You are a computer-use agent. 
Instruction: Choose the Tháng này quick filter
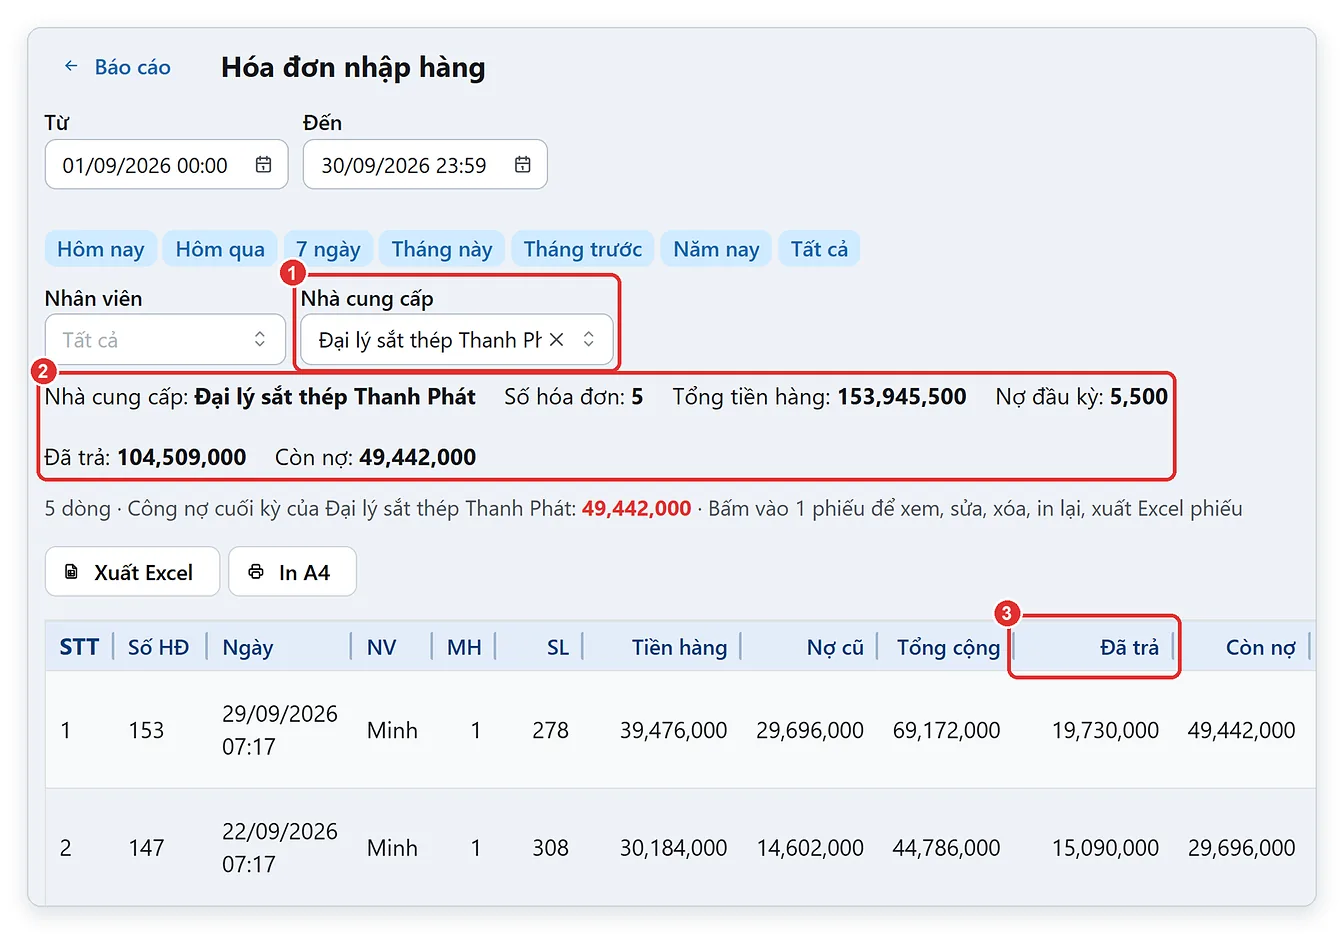[442, 249]
